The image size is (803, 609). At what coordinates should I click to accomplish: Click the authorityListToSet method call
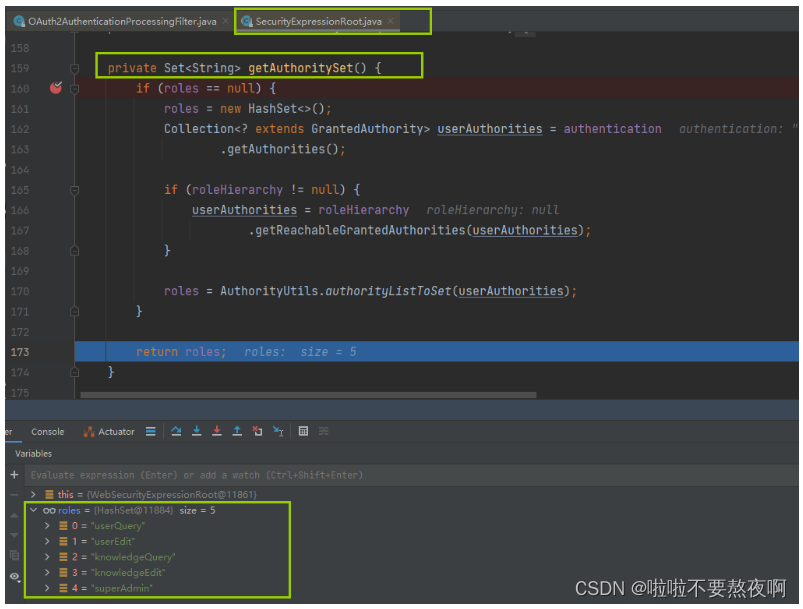pos(389,291)
